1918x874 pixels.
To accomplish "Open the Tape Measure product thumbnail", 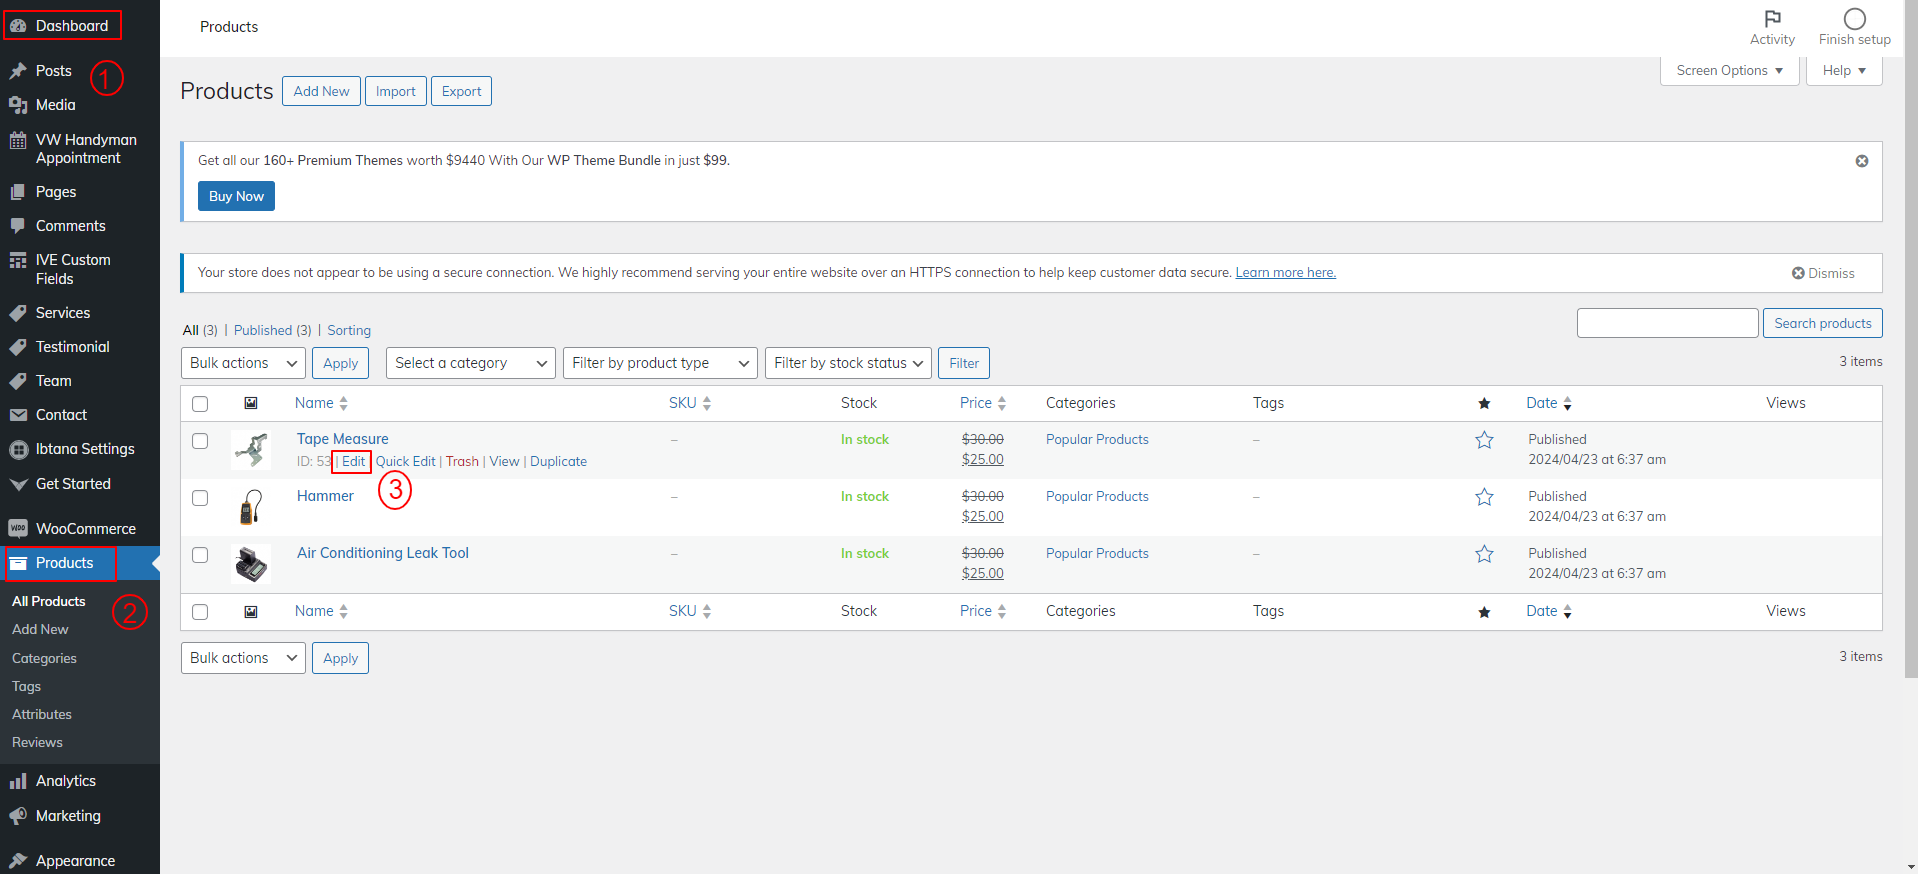I will [x=251, y=450].
